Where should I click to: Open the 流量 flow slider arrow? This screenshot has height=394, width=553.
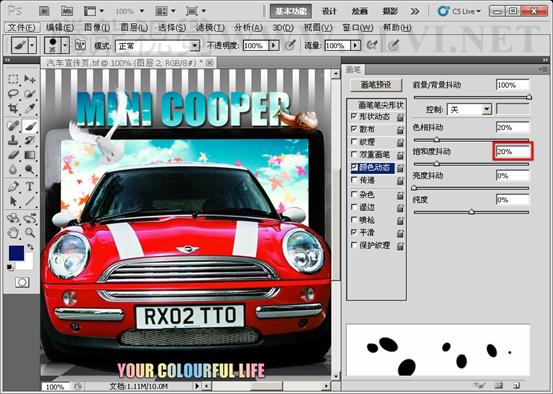pyautogui.click(x=356, y=46)
